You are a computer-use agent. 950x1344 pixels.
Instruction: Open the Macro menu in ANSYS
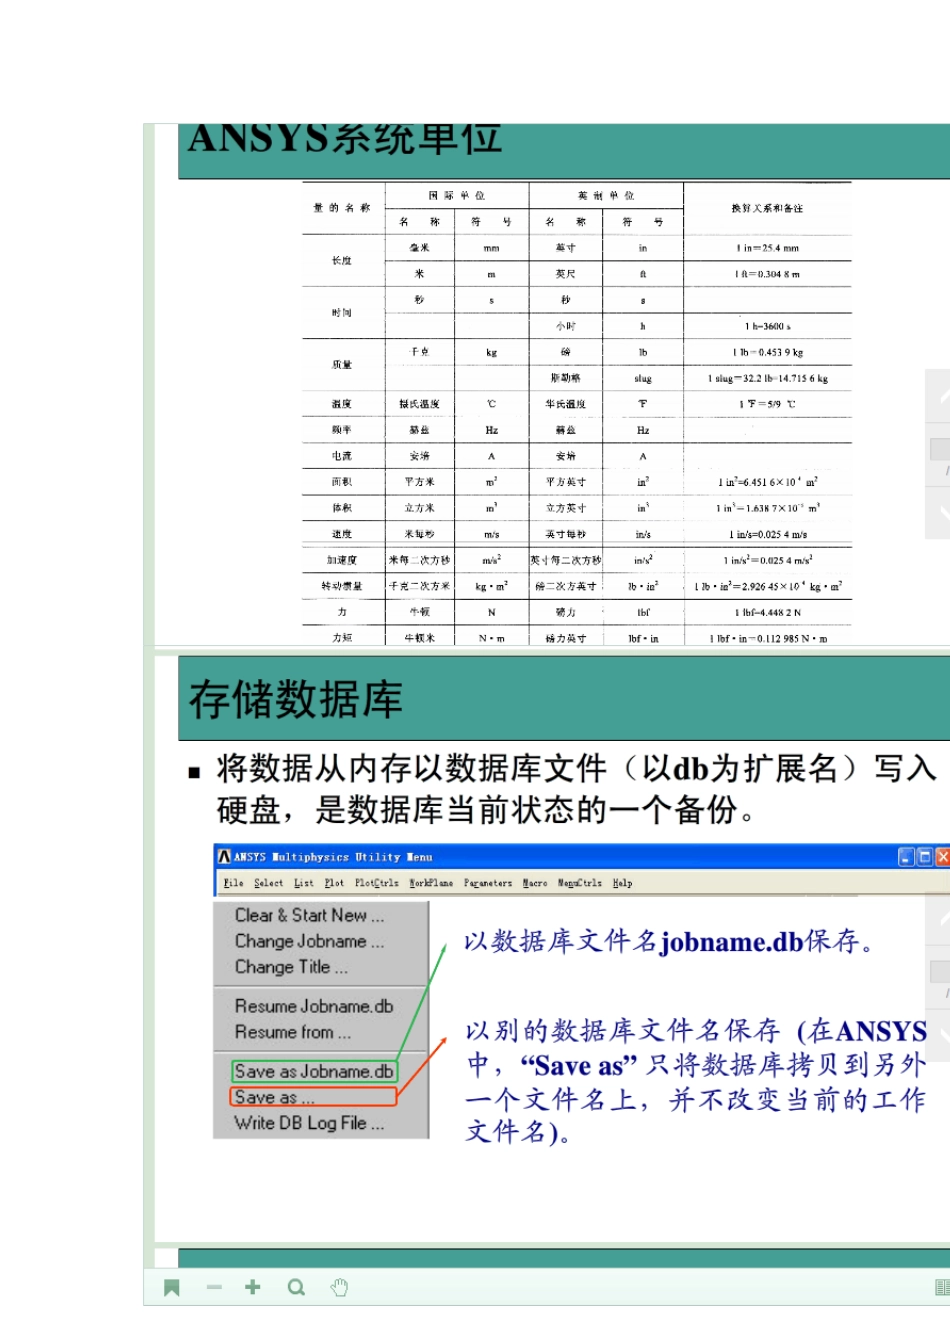click(x=535, y=883)
